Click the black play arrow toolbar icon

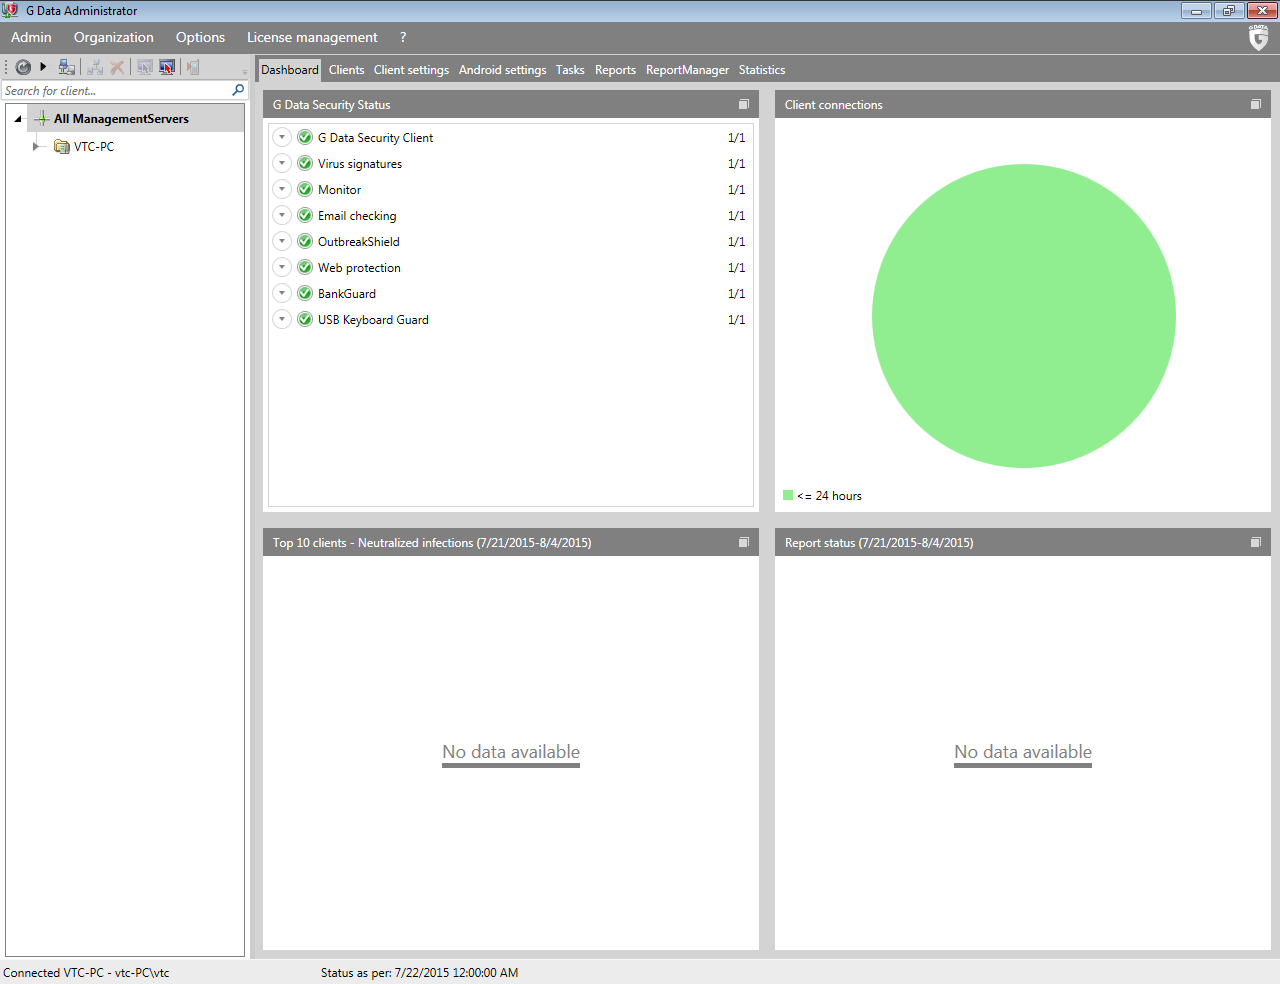(x=43, y=67)
